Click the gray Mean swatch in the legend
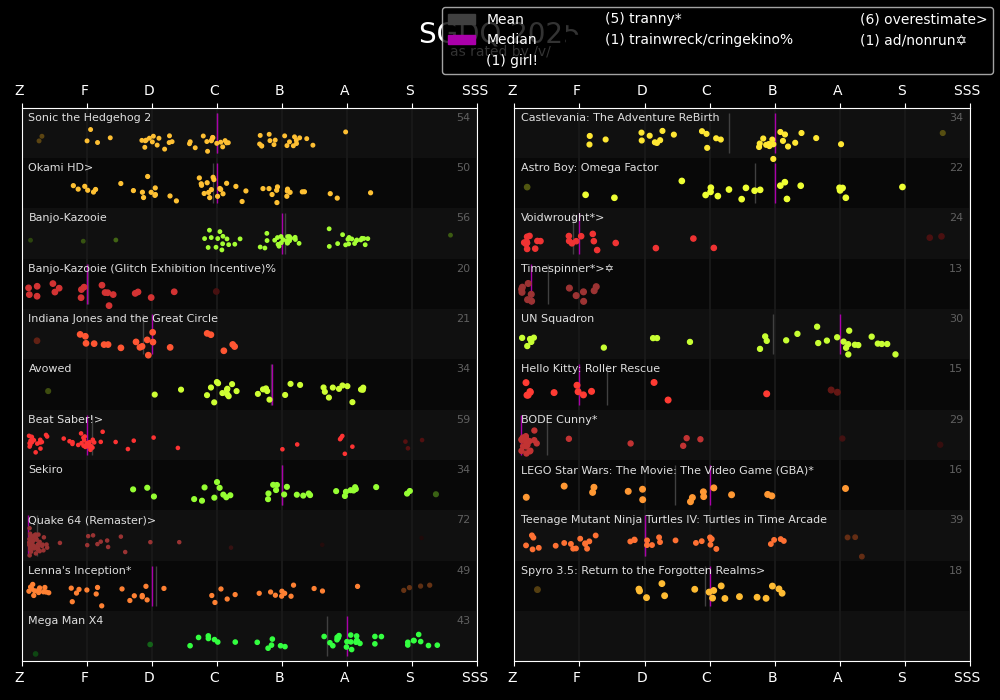Viewport: 1000px width, 700px height. pos(462,20)
